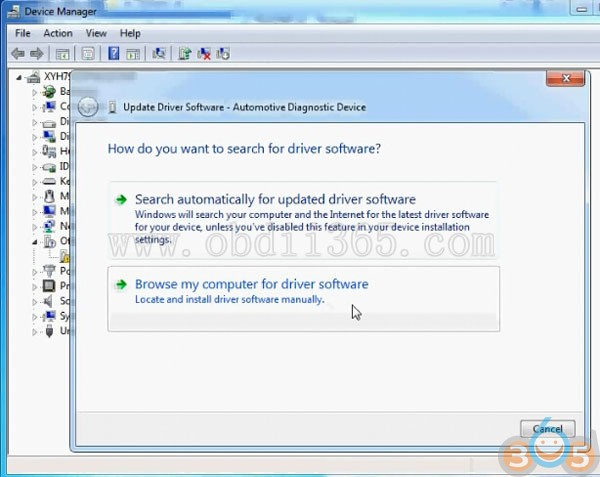Viewport: 600px width, 477px height.
Task: Expand the IDE controllers node arrow
Action: 34,167
